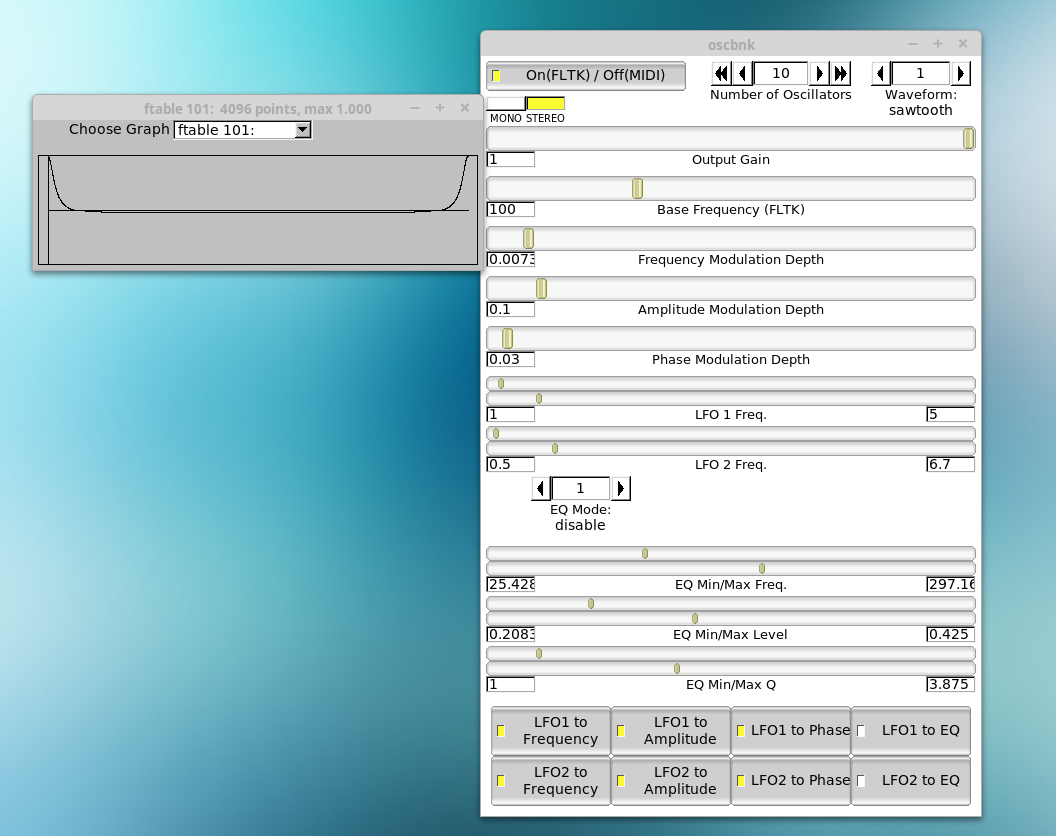Click the Output Gain slider handle

click(968, 139)
